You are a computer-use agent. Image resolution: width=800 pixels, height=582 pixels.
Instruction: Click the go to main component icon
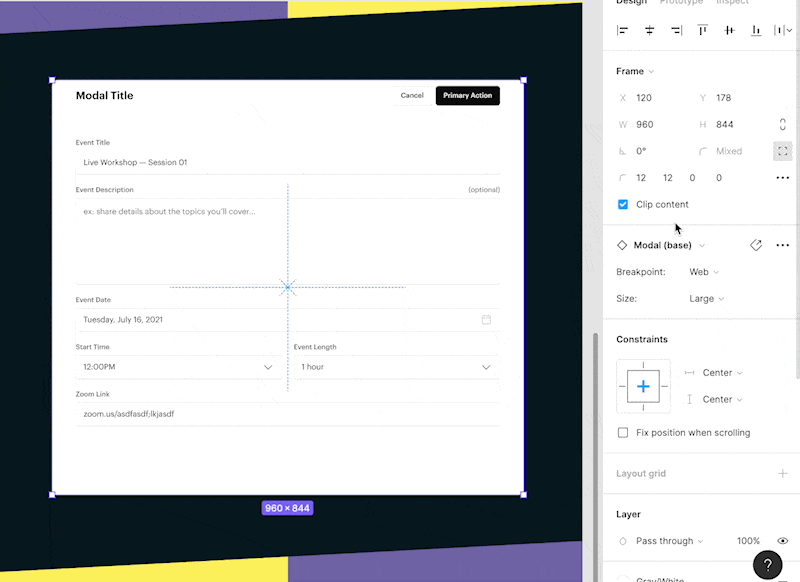756,245
